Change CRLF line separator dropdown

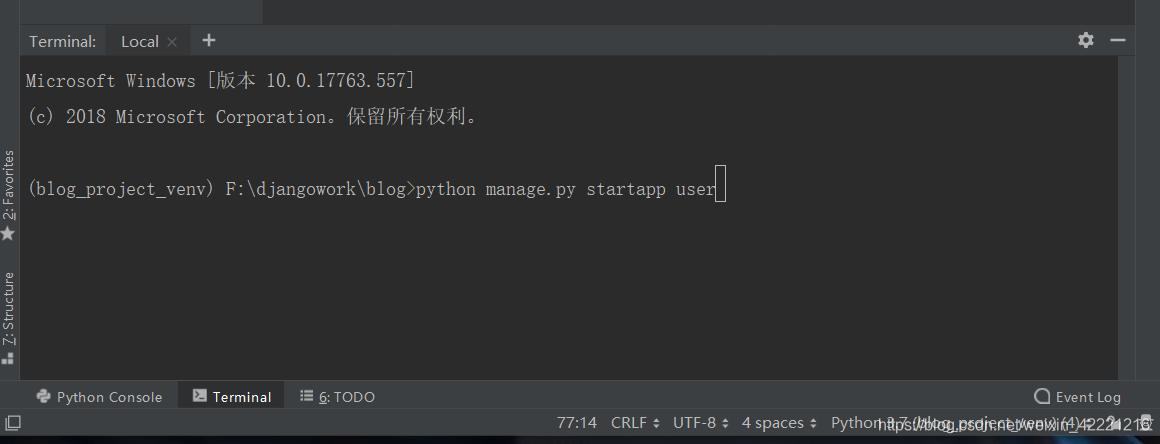click(x=635, y=423)
